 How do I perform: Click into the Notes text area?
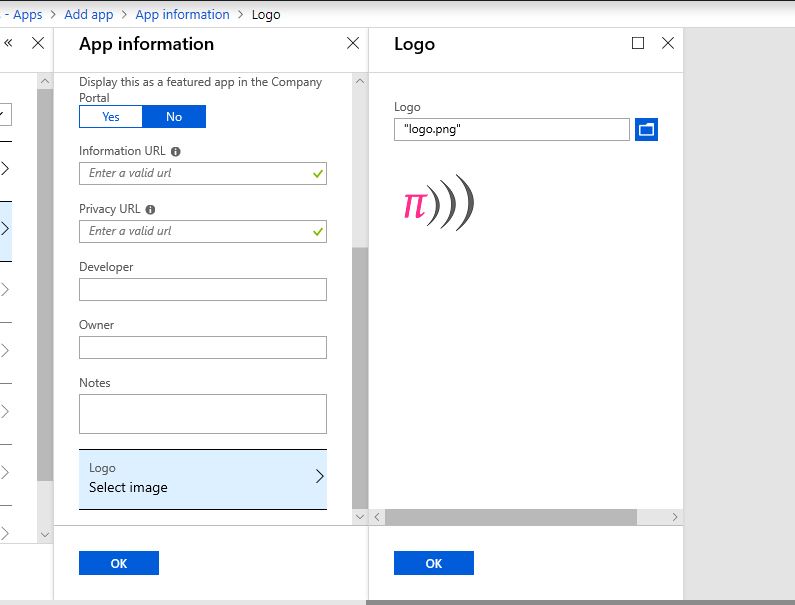pos(203,413)
